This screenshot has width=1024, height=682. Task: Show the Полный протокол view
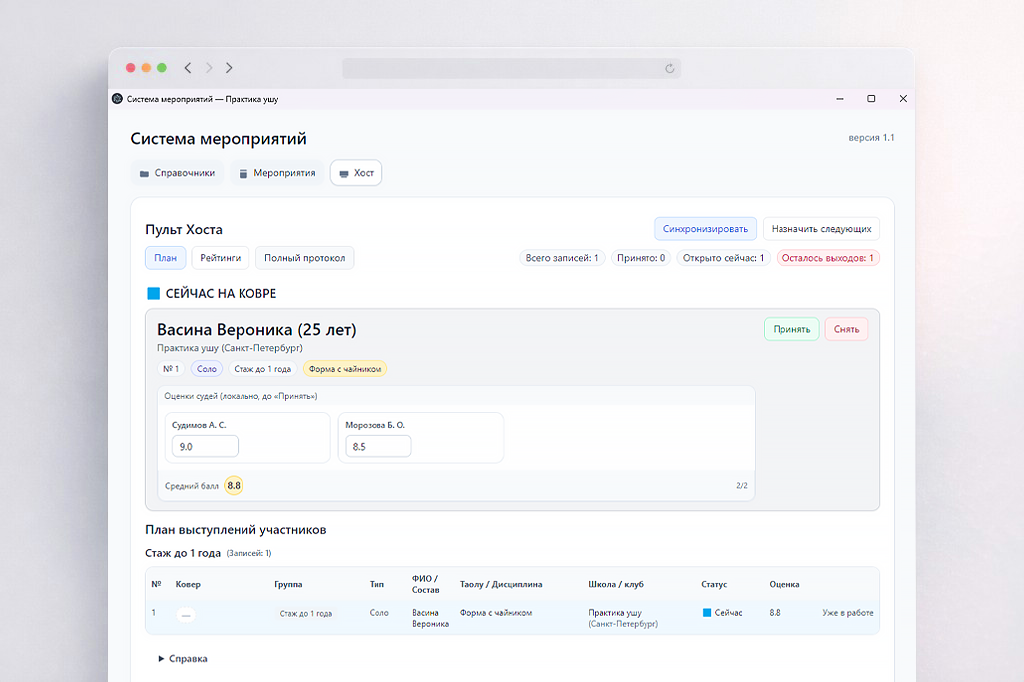pyautogui.click(x=304, y=258)
